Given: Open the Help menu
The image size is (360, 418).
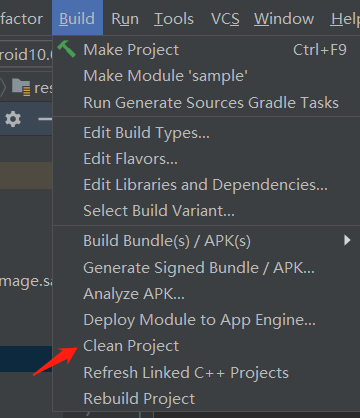Looking at the screenshot, I should [x=345, y=18].
